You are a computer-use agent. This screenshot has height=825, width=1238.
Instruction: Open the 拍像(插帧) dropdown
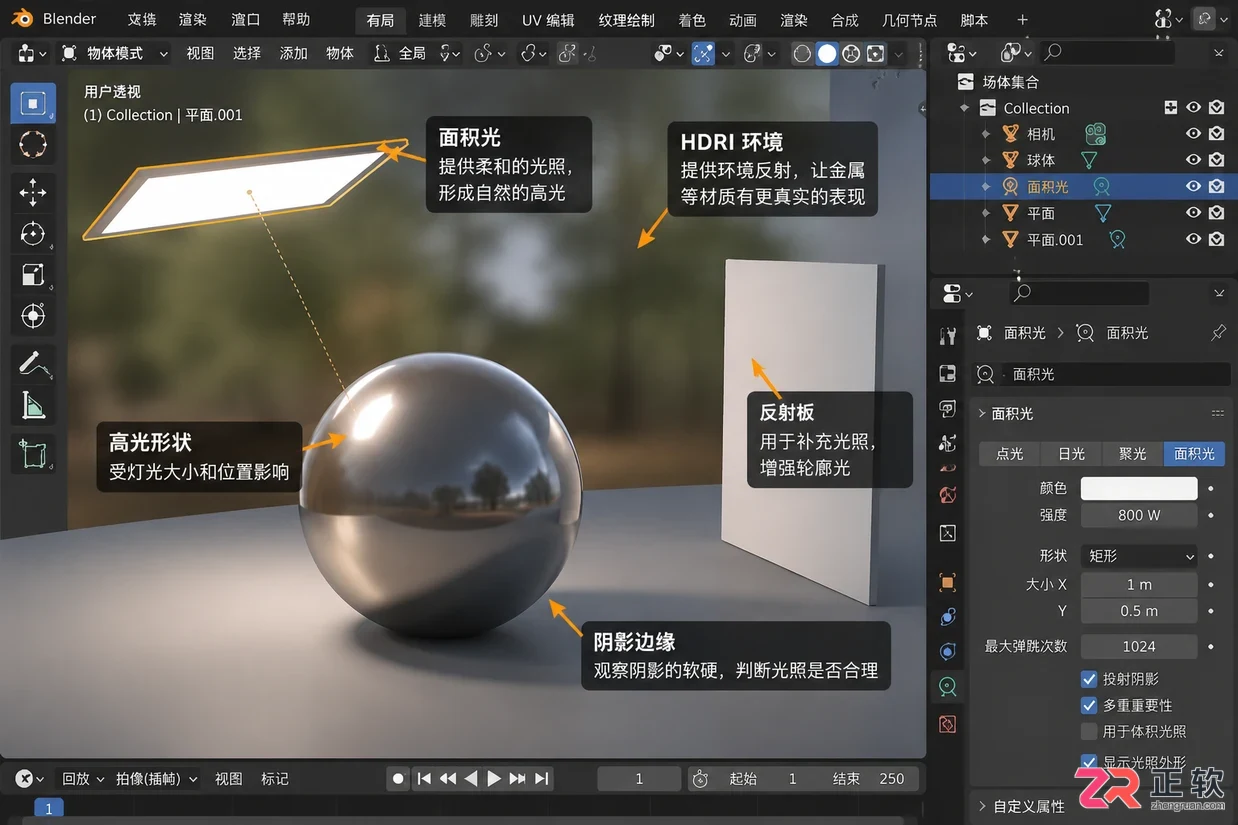(156, 778)
